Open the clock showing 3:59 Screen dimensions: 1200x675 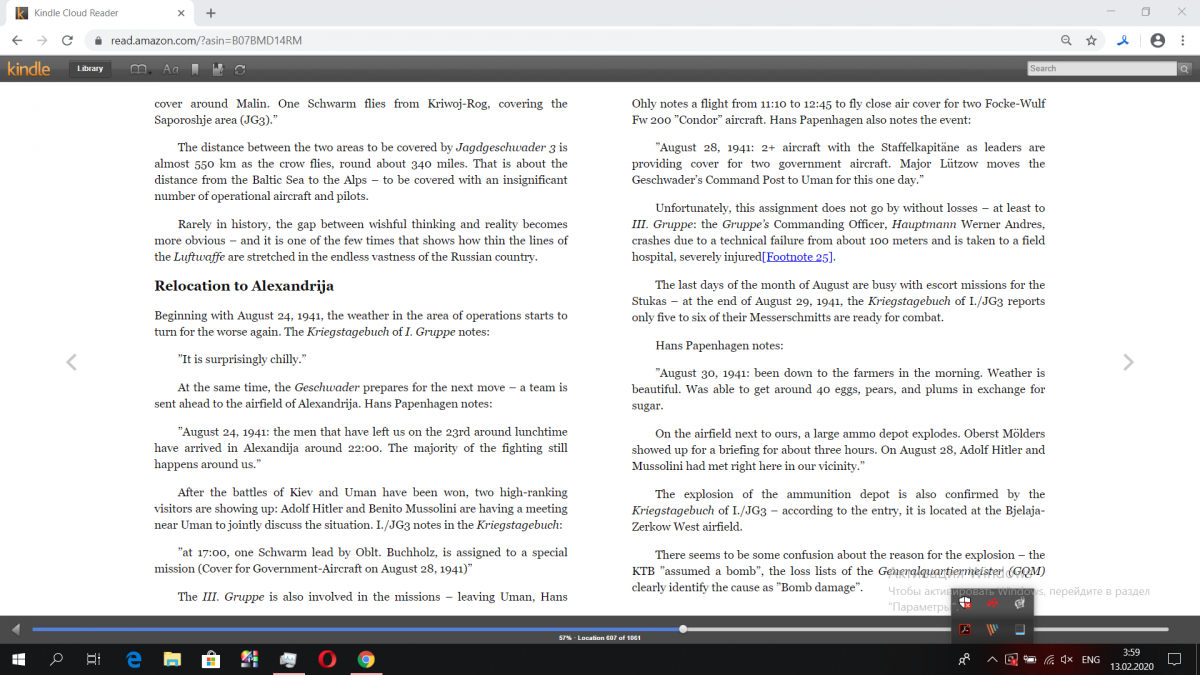(1131, 659)
